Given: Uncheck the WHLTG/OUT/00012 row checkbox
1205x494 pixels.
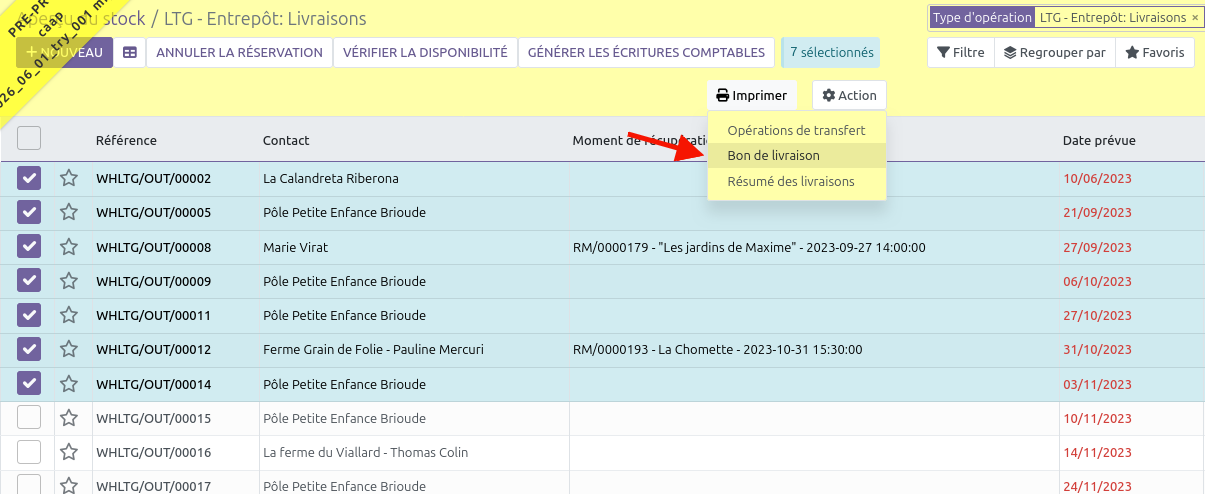Looking at the screenshot, I should click(29, 349).
